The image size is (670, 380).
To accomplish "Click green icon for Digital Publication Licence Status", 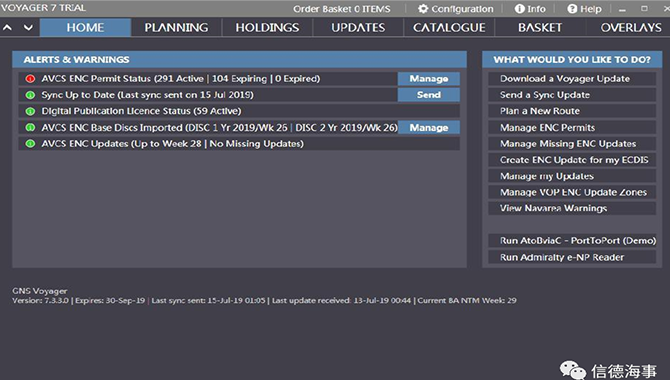I will pyautogui.click(x=30, y=111).
